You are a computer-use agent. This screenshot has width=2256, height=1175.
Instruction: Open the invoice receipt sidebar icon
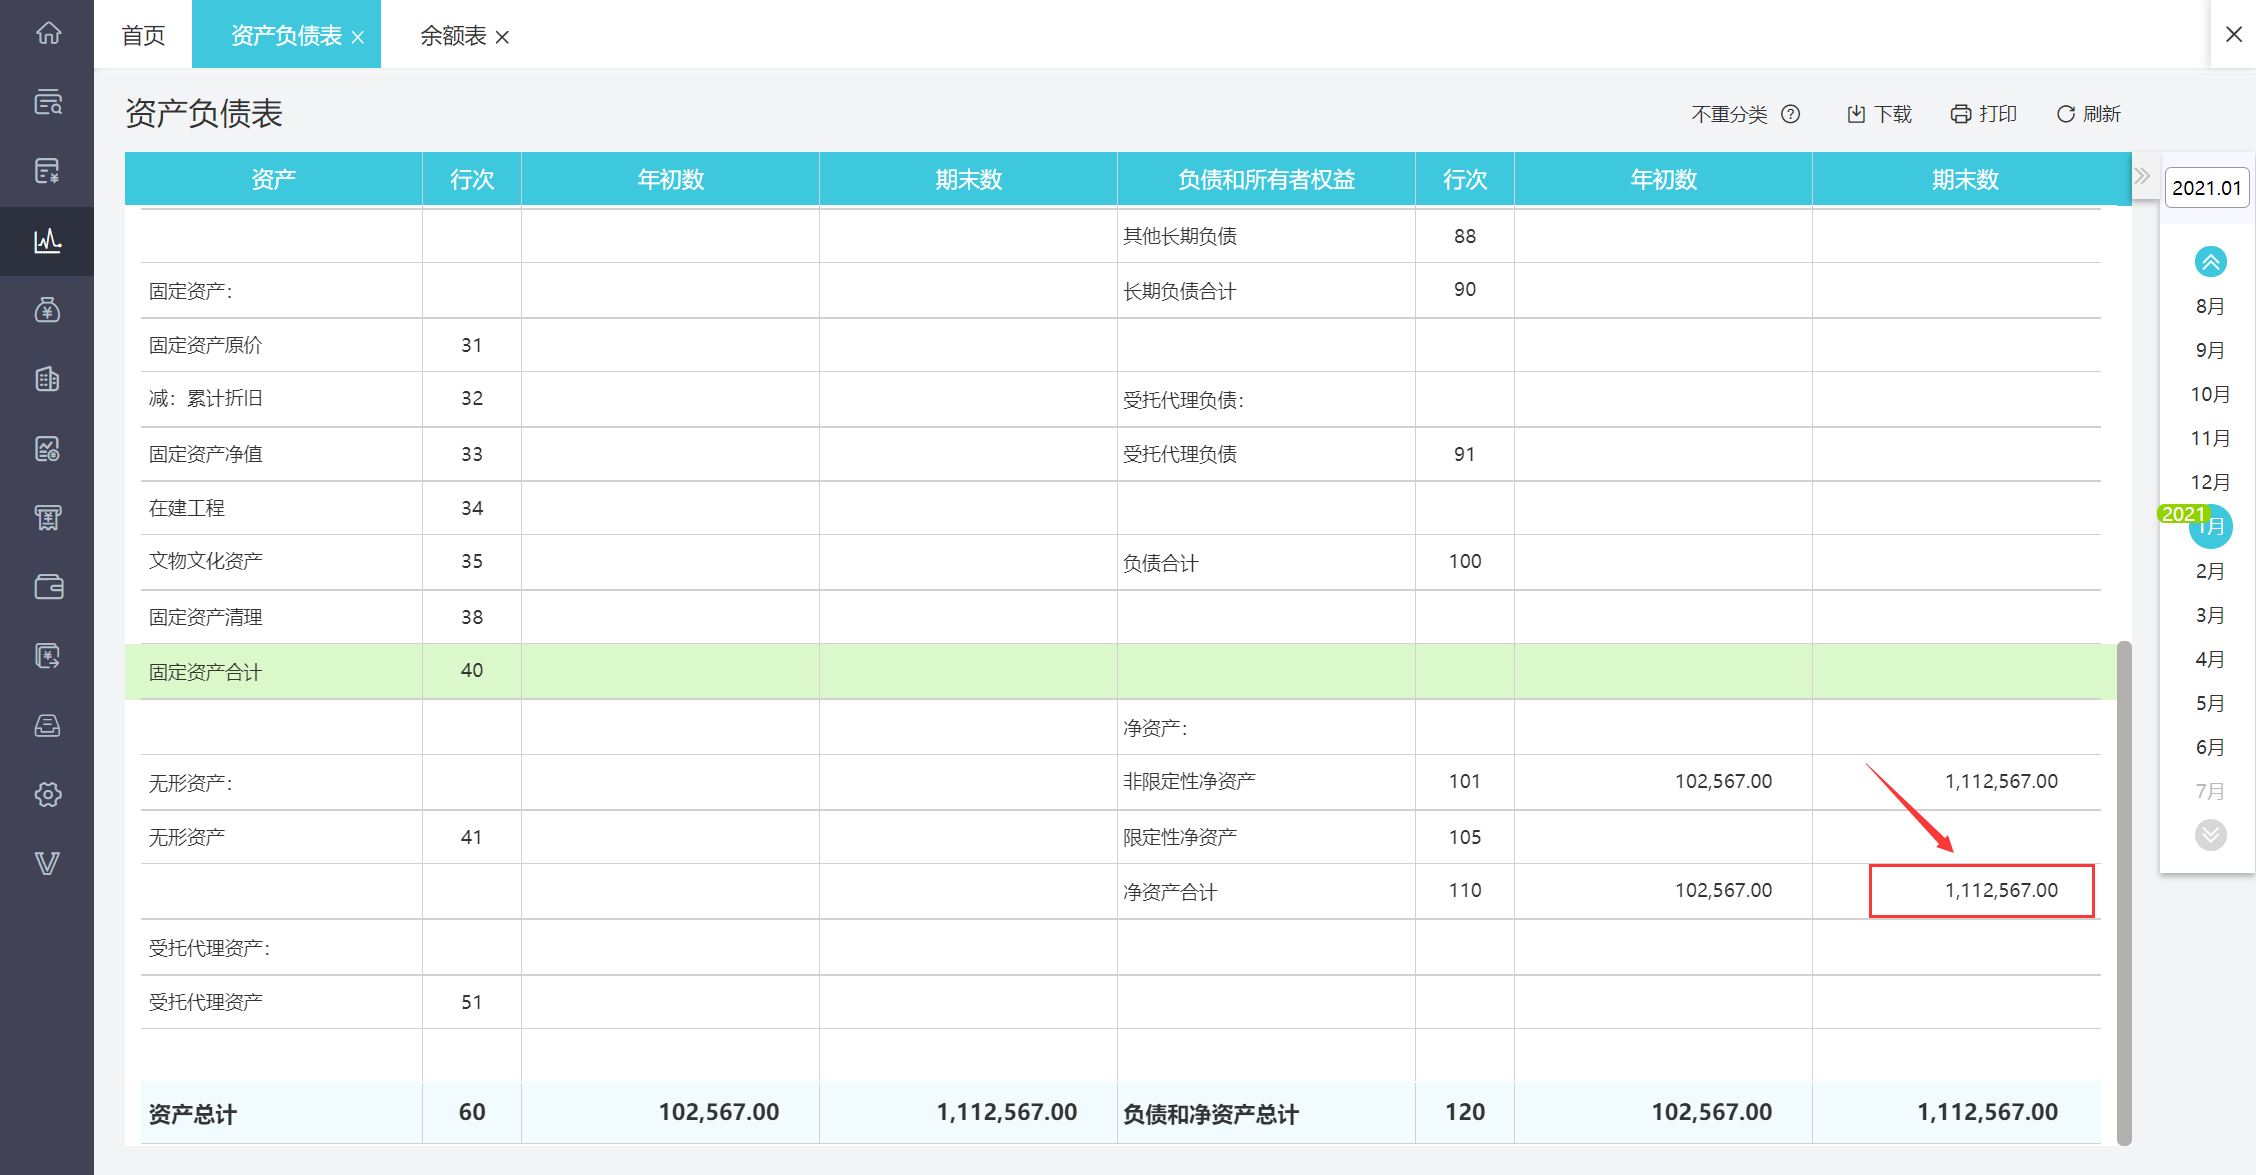coord(48,517)
